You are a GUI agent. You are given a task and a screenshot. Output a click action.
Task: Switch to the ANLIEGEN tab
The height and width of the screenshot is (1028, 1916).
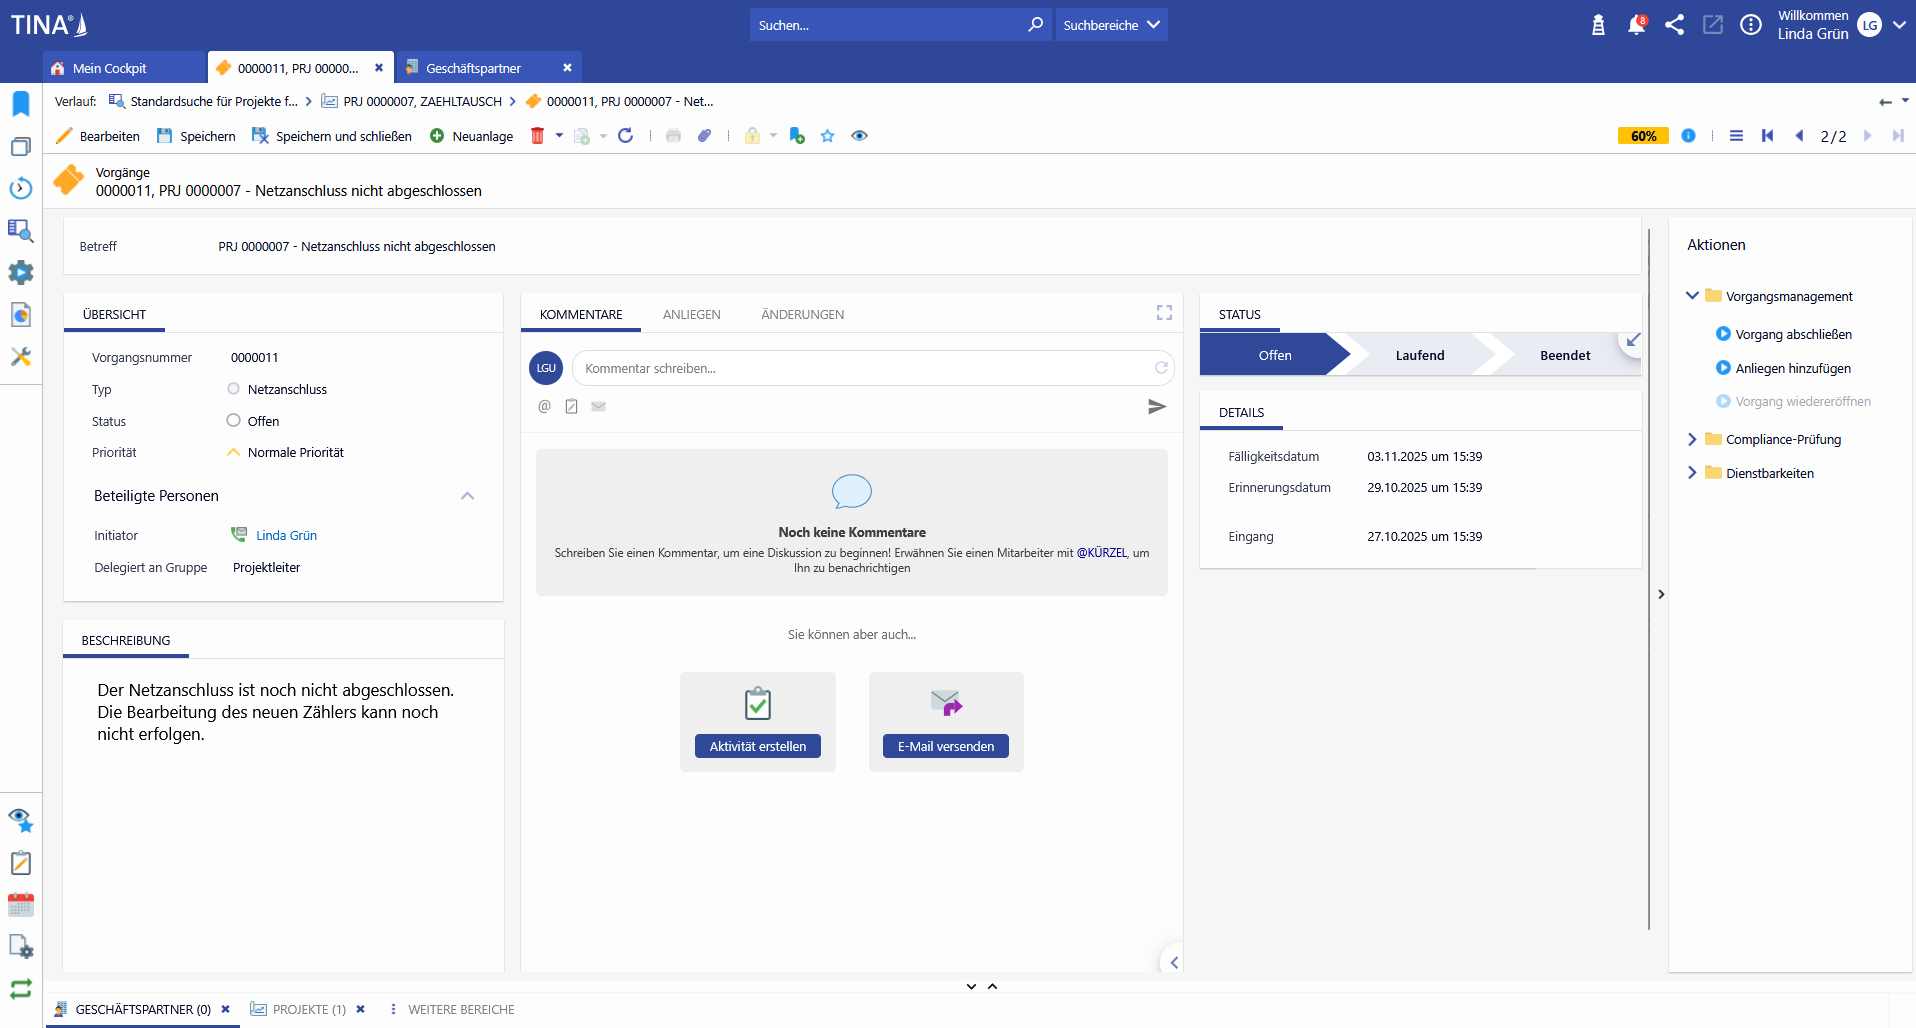pyautogui.click(x=691, y=315)
